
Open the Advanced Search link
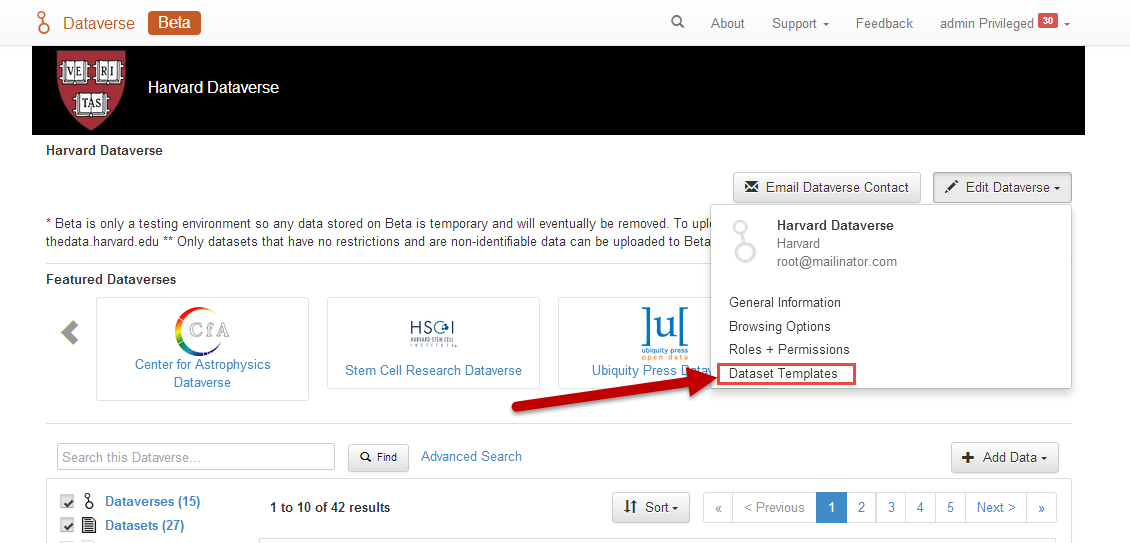coord(471,456)
